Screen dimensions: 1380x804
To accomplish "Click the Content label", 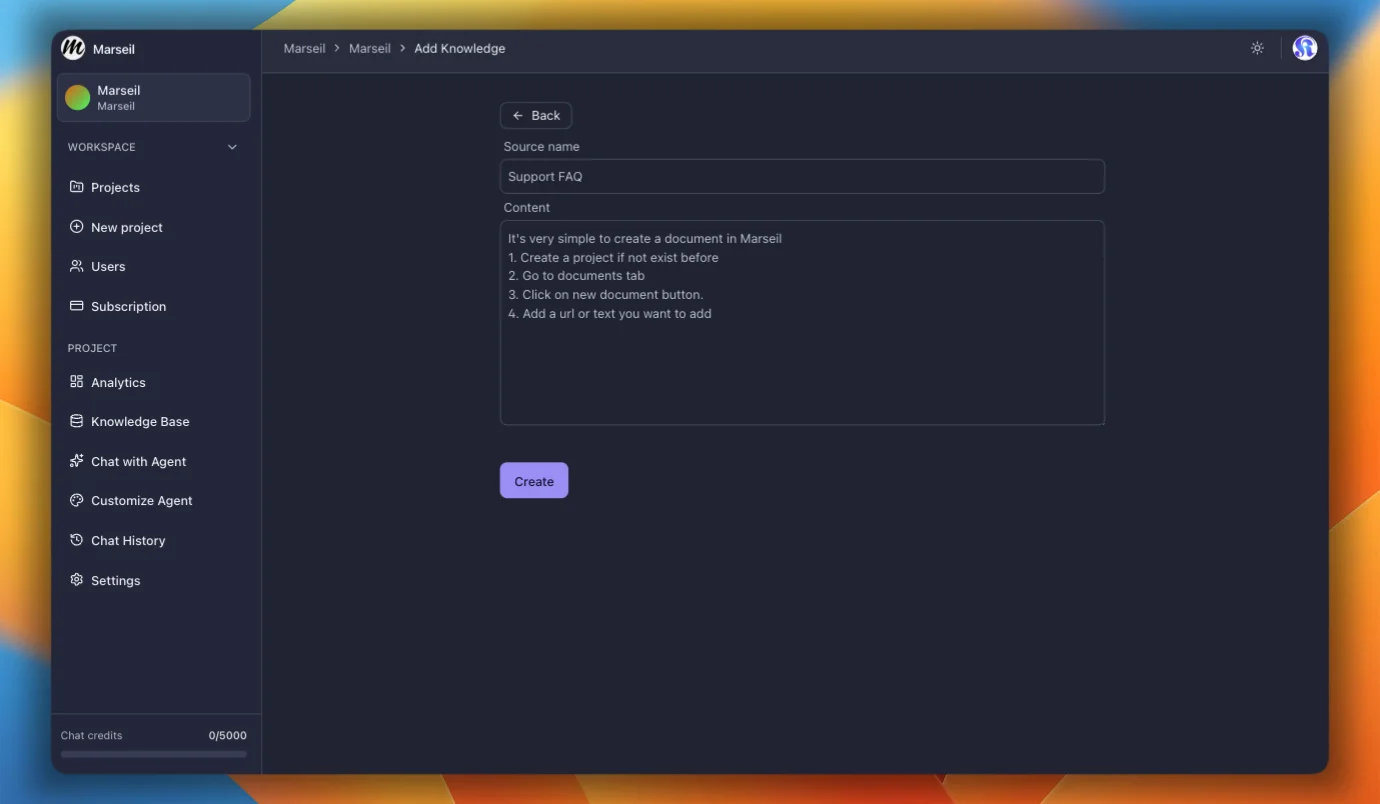I will pyautogui.click(x=527, y=207).
